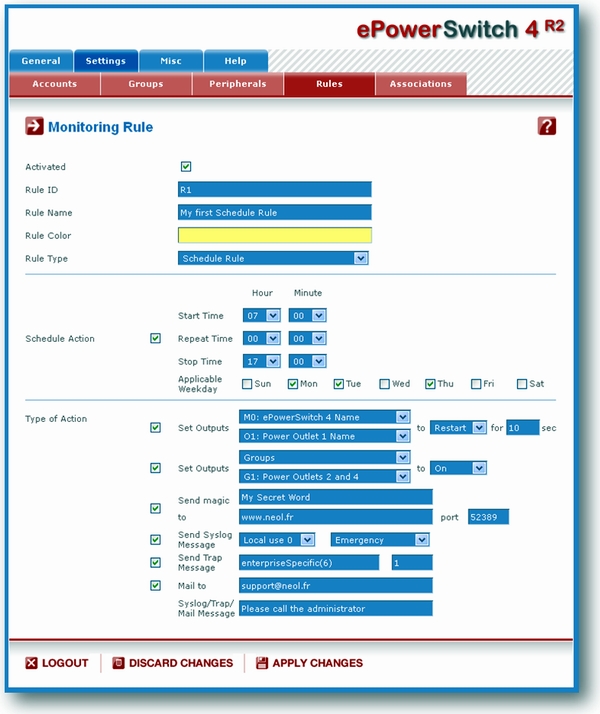Click the trap number field containing 1
The image size is (600, 714).
pyautogui.click(x=412, y=562)
